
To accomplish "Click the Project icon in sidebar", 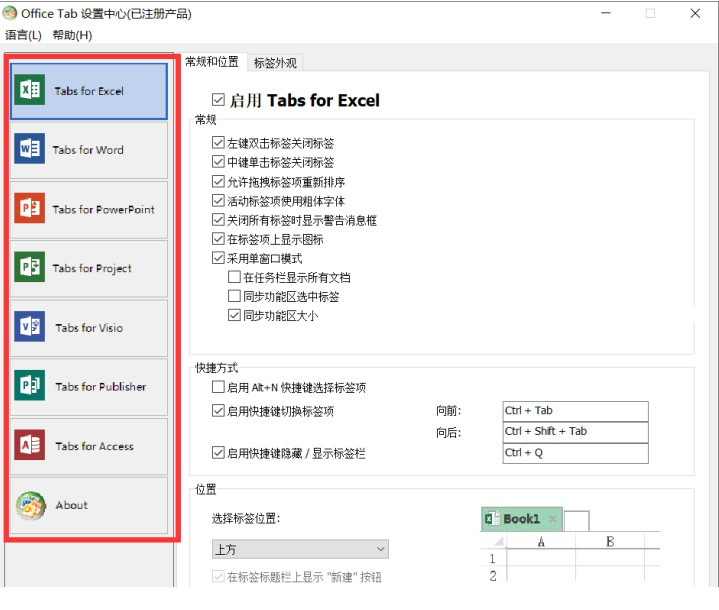I will click(29, 267).
